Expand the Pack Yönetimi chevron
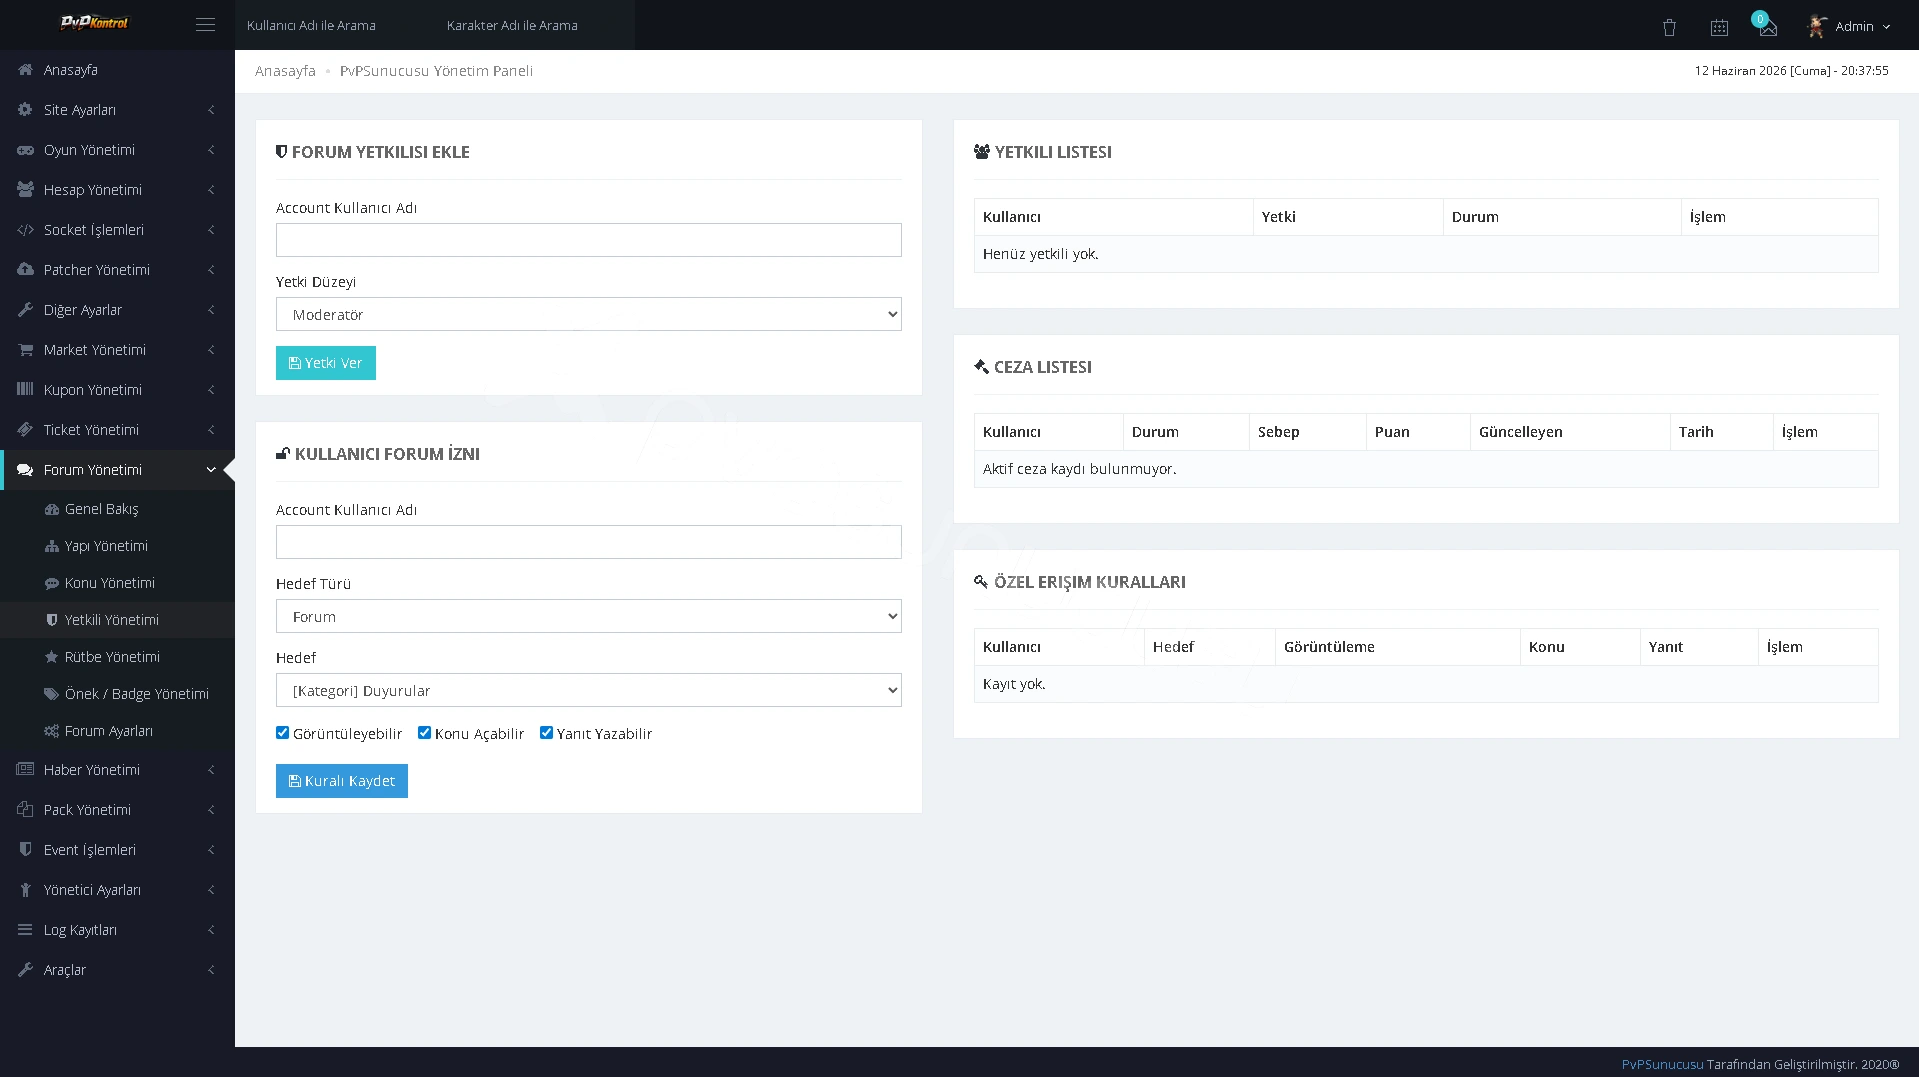 click(x=211, y=810)
